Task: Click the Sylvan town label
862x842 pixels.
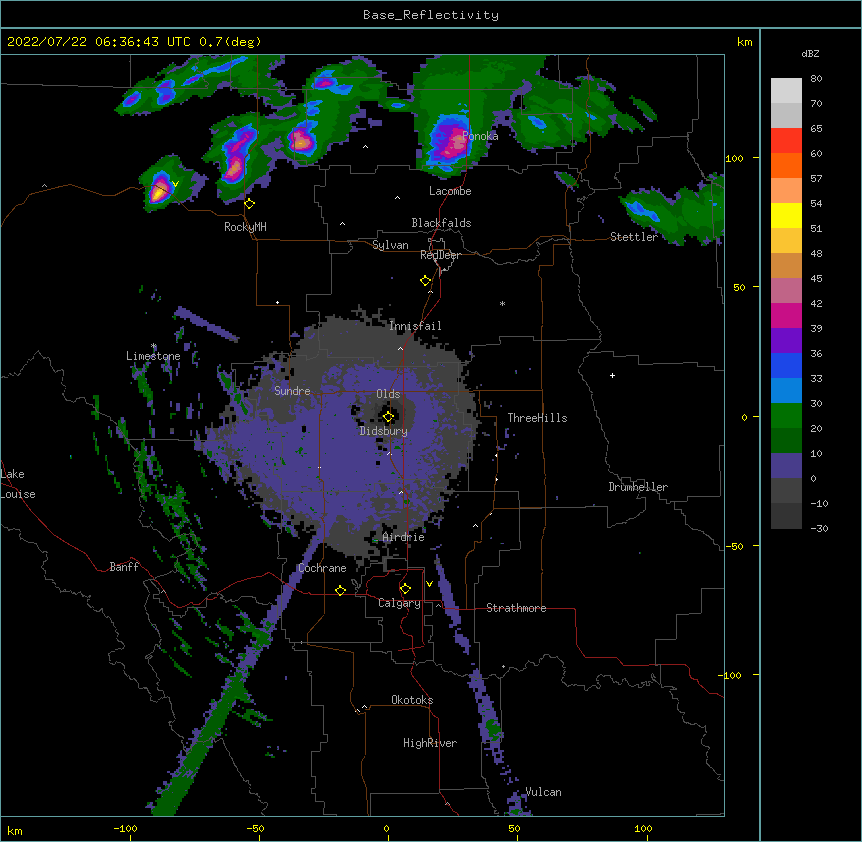Action: tap(390, 245)
